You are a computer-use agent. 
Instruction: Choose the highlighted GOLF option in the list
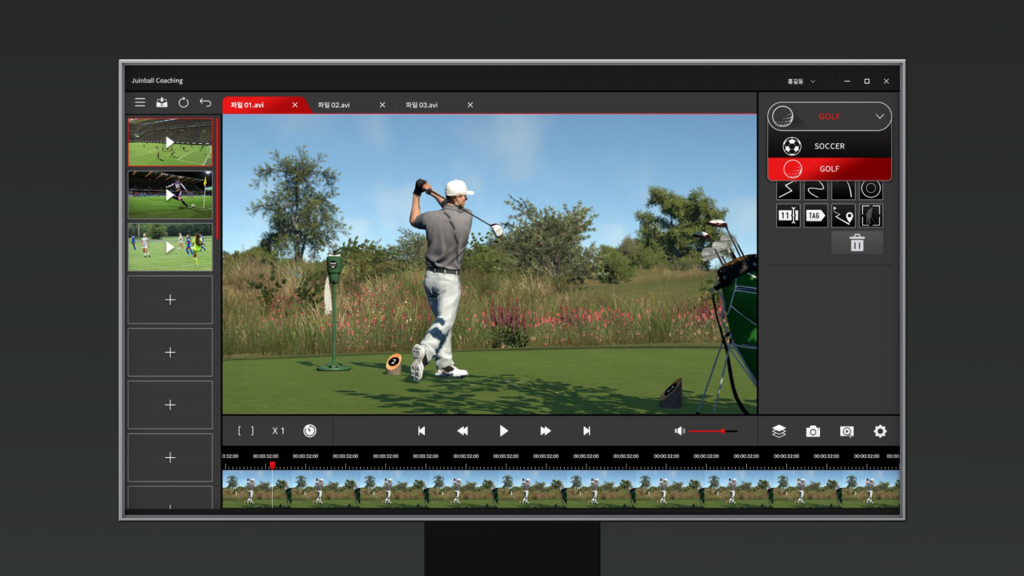pyautogui.click(x=829, y=168)
